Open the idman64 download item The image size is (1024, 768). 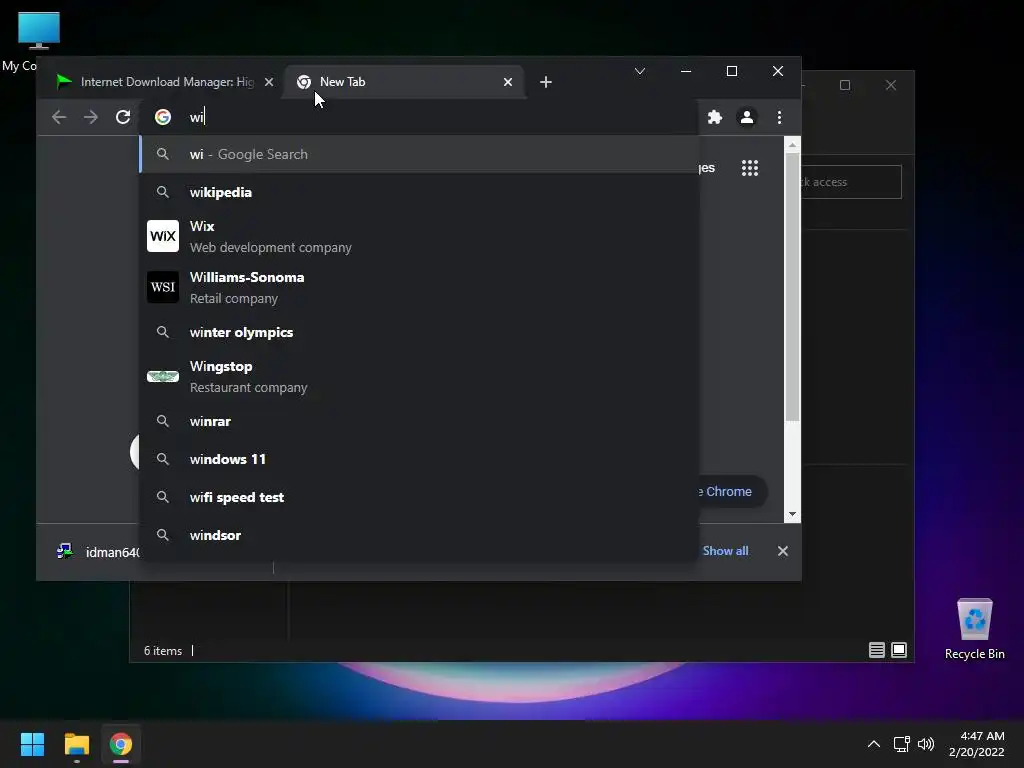[98, 552]
